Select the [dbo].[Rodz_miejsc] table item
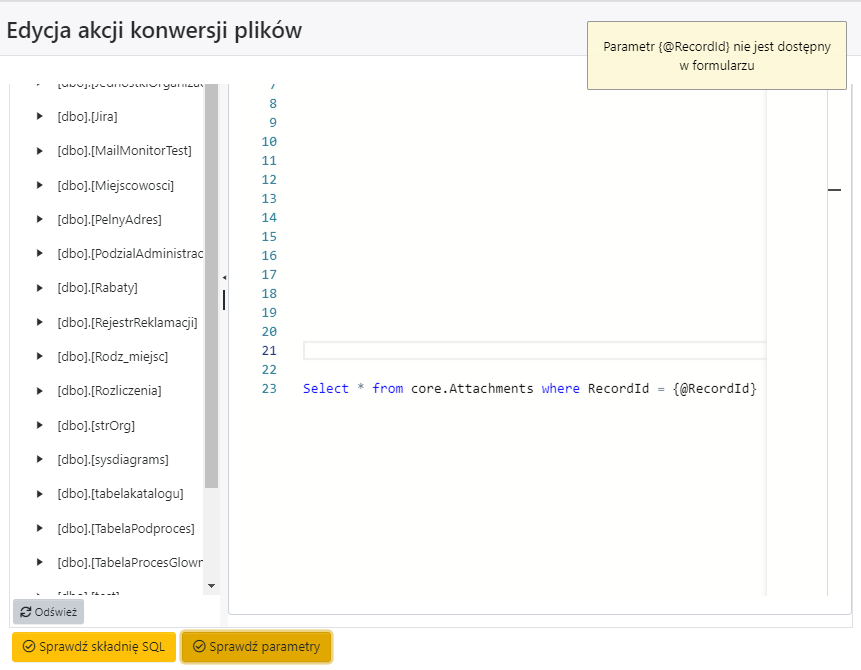The width and height of the screenshot is (861, 670). coord(112,357)
